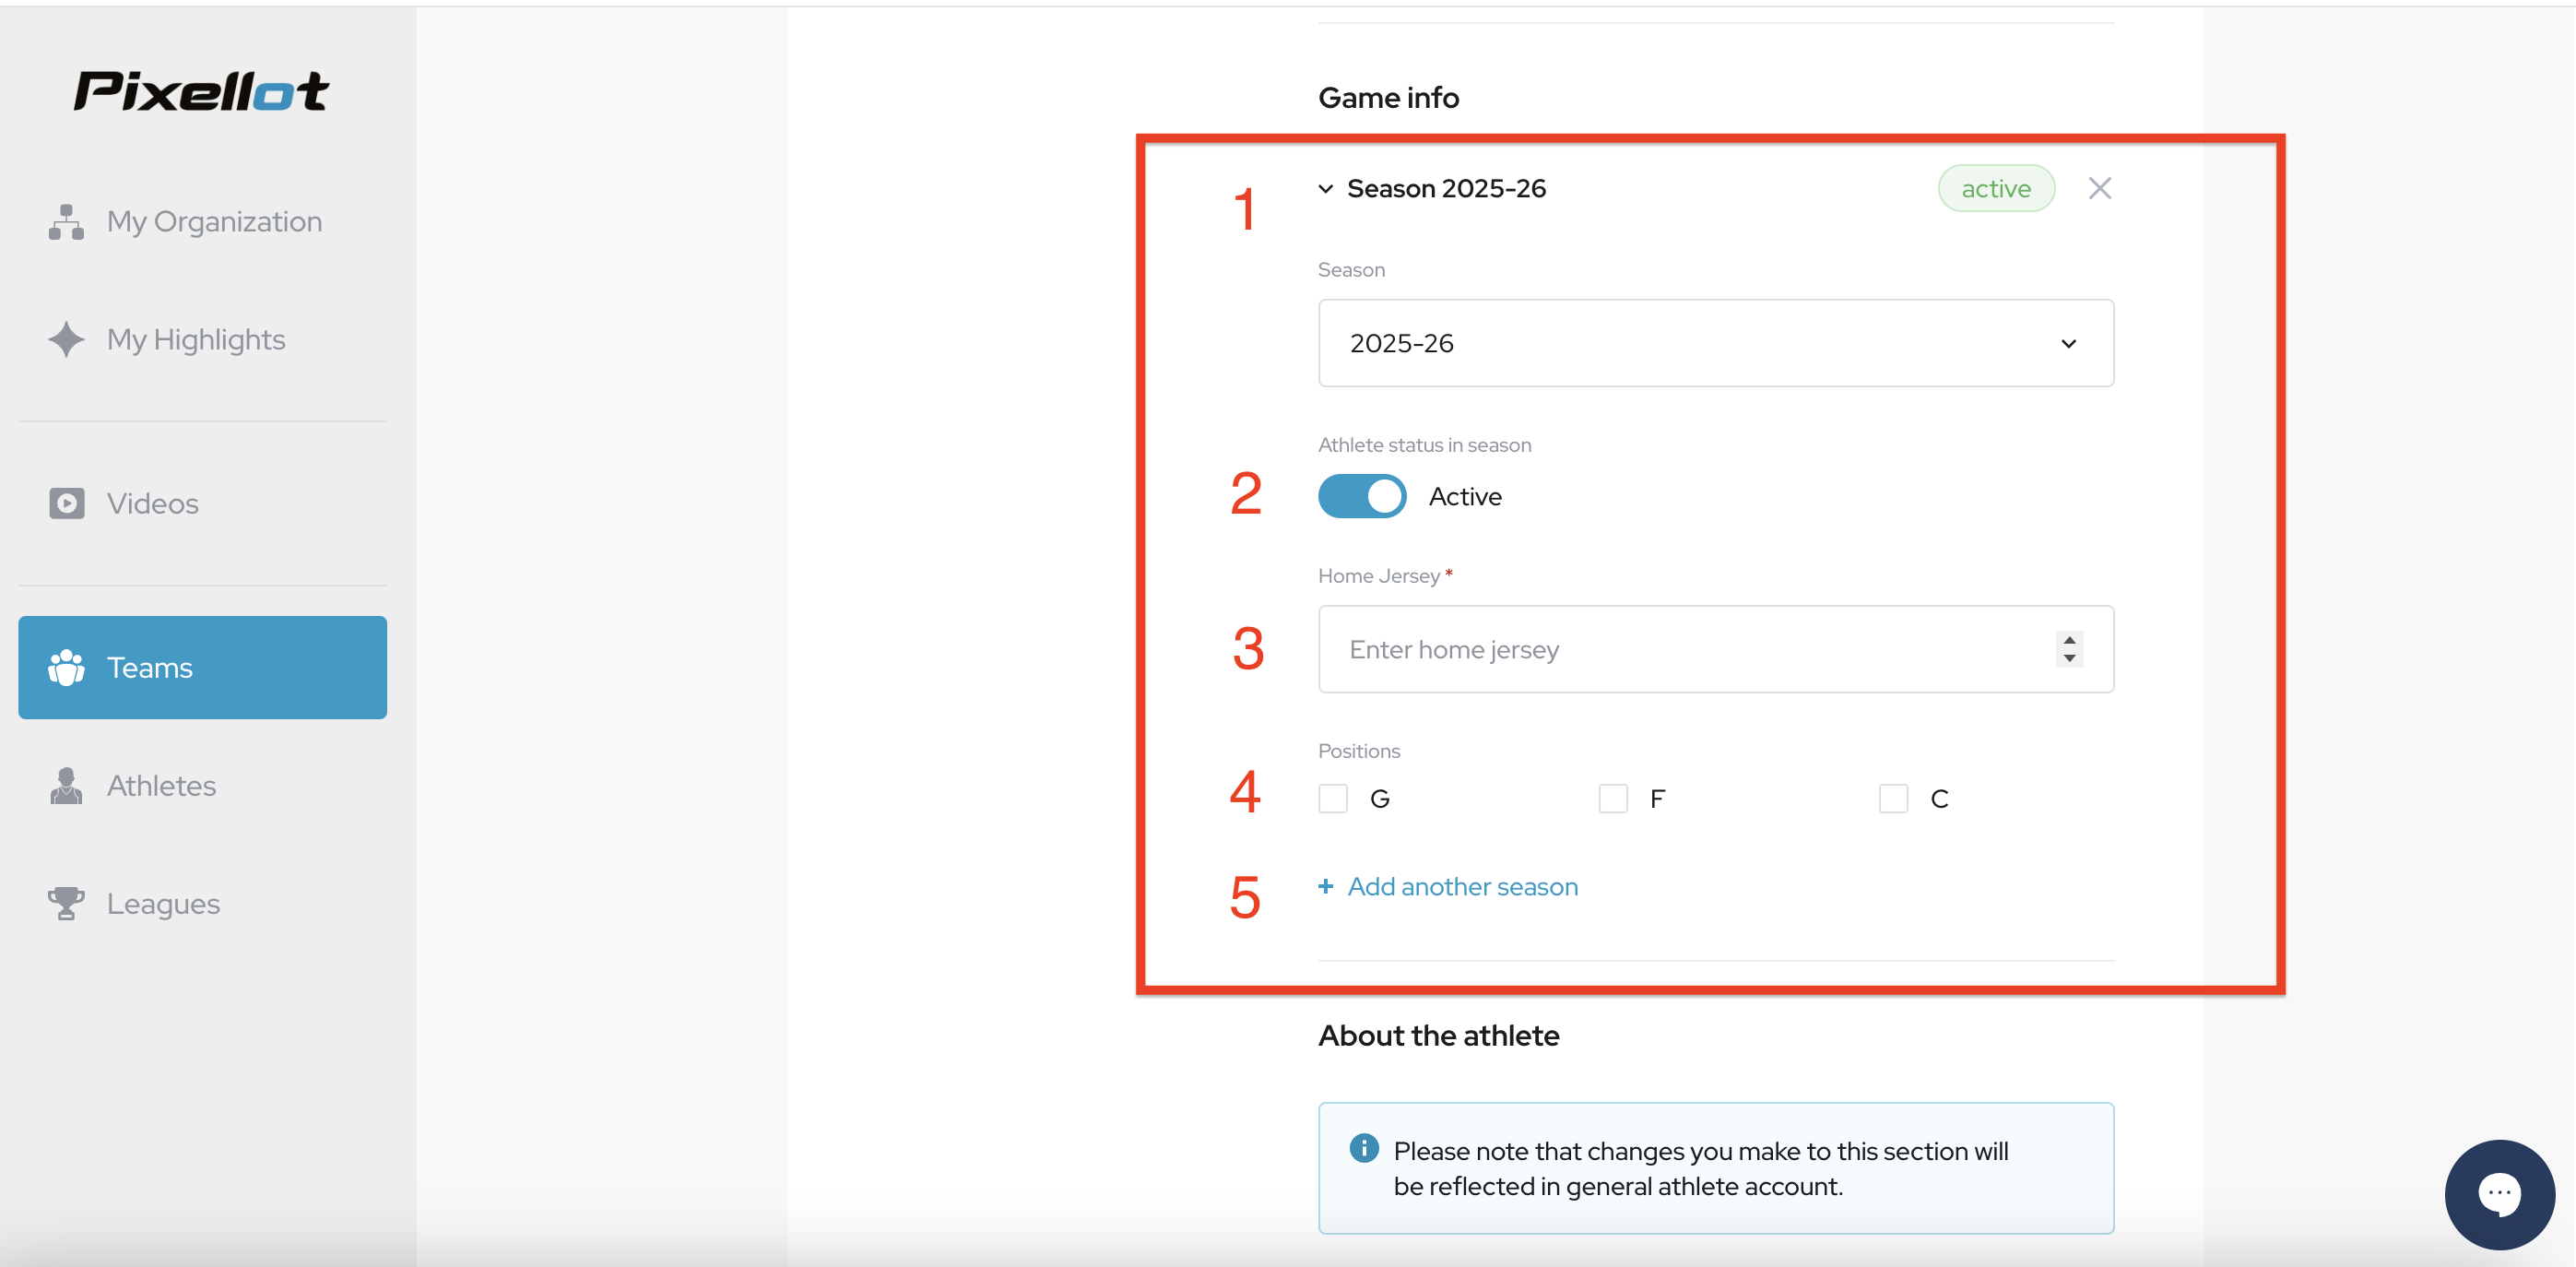Go to My Highlights page
2576x1267 pixels.
pyautogui.click(x=203, y=340)
